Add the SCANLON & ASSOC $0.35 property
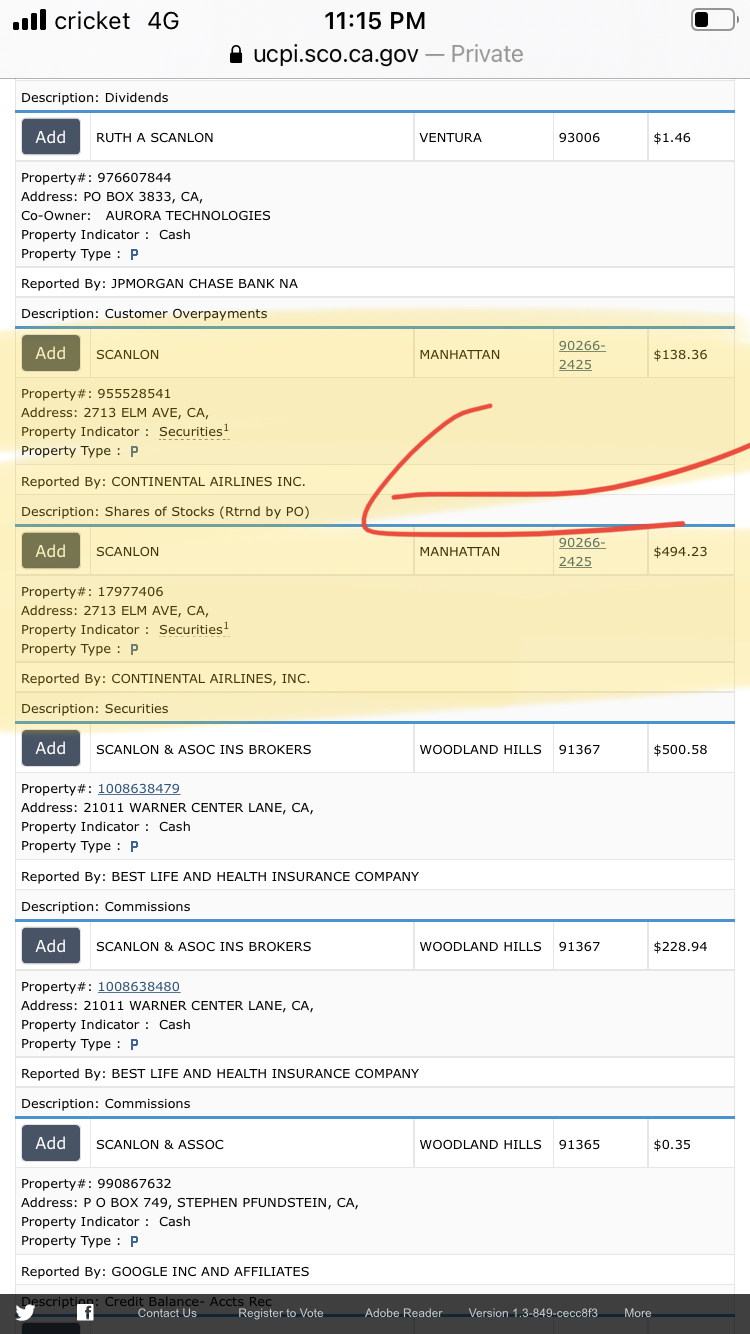This screenshot has height=1334, width=750. point(51,1143)
